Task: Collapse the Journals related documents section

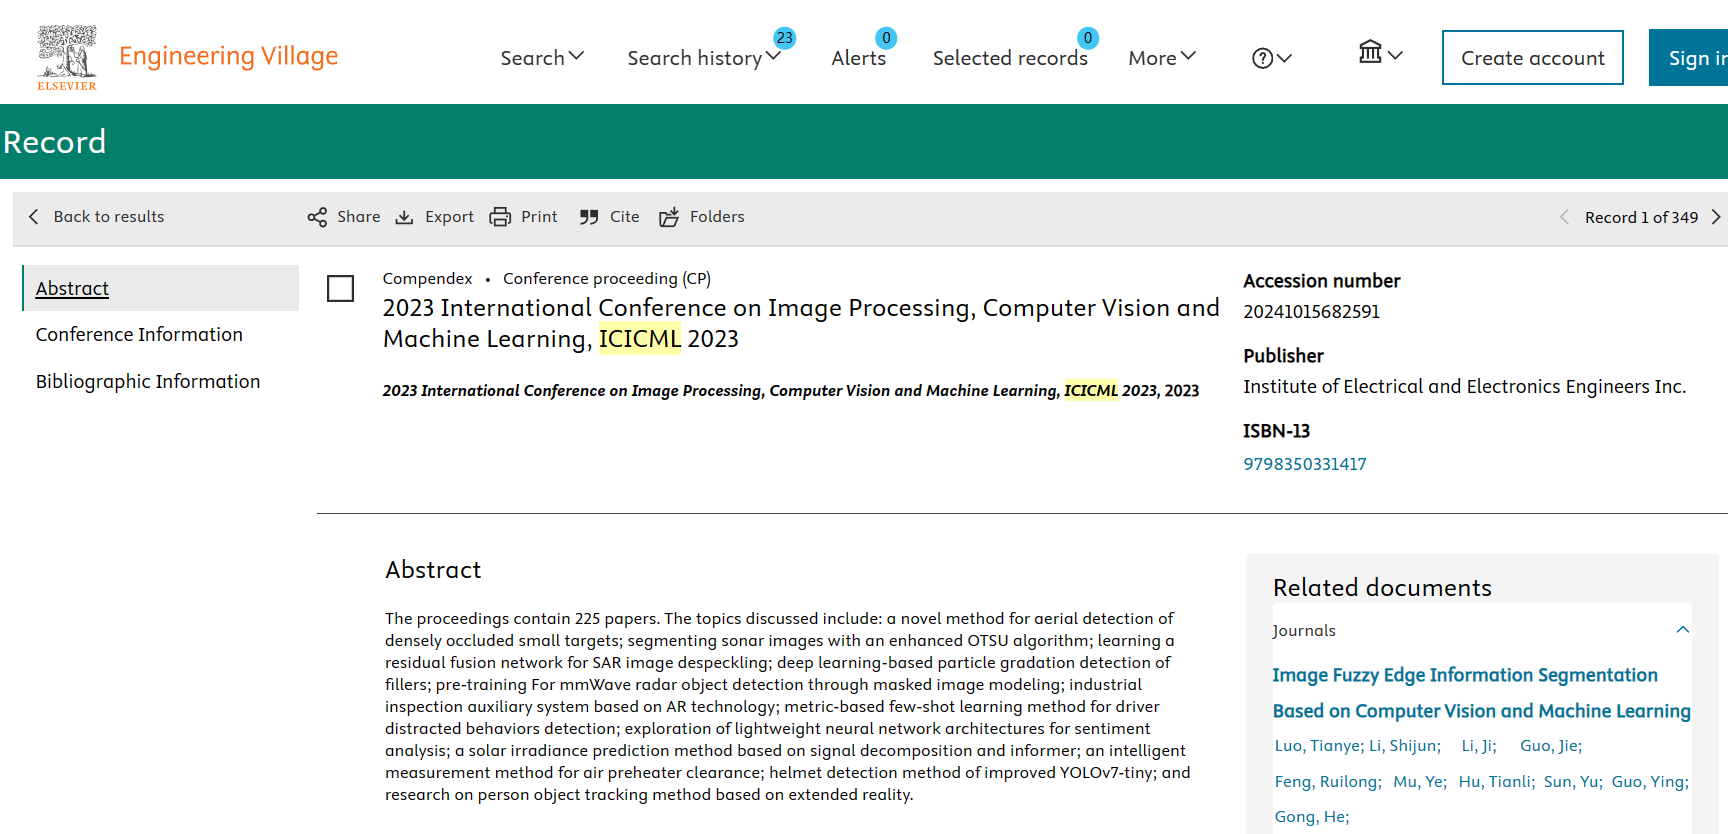Action: (x=1682, y=630)
